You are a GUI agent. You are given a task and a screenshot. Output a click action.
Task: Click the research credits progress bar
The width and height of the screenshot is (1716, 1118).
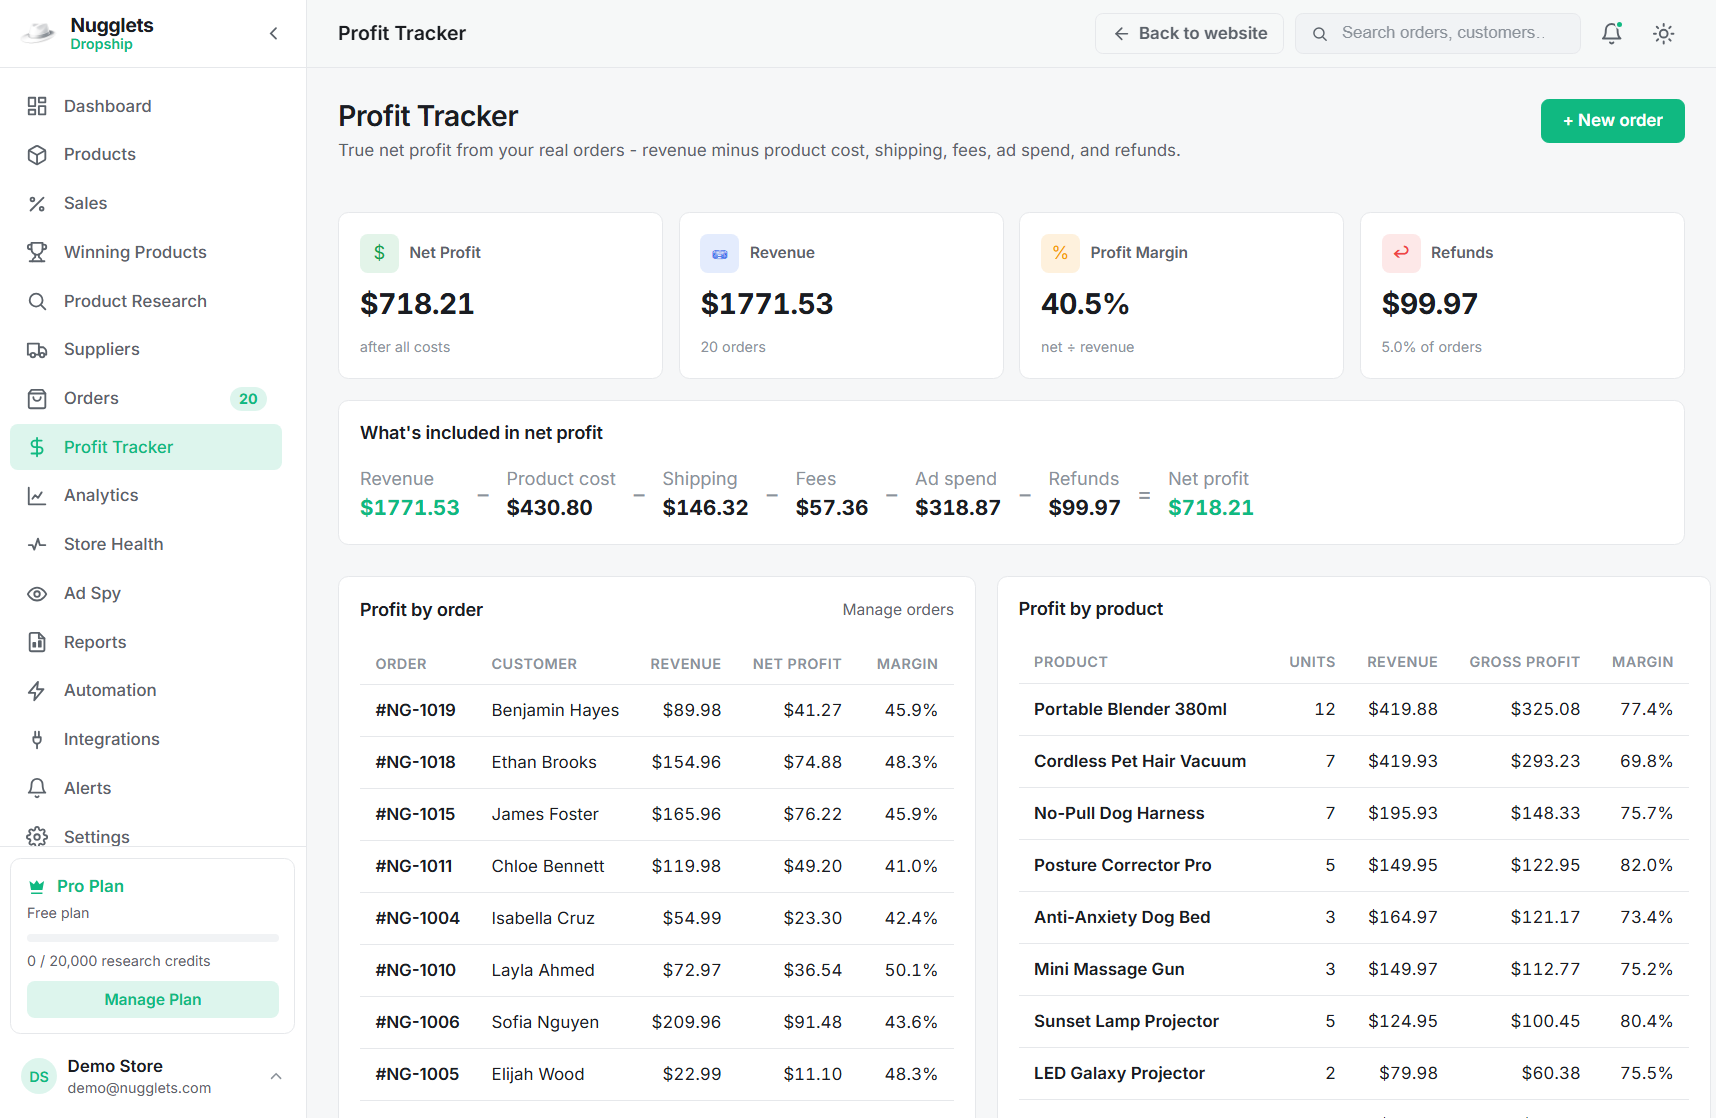click(153, 938)
